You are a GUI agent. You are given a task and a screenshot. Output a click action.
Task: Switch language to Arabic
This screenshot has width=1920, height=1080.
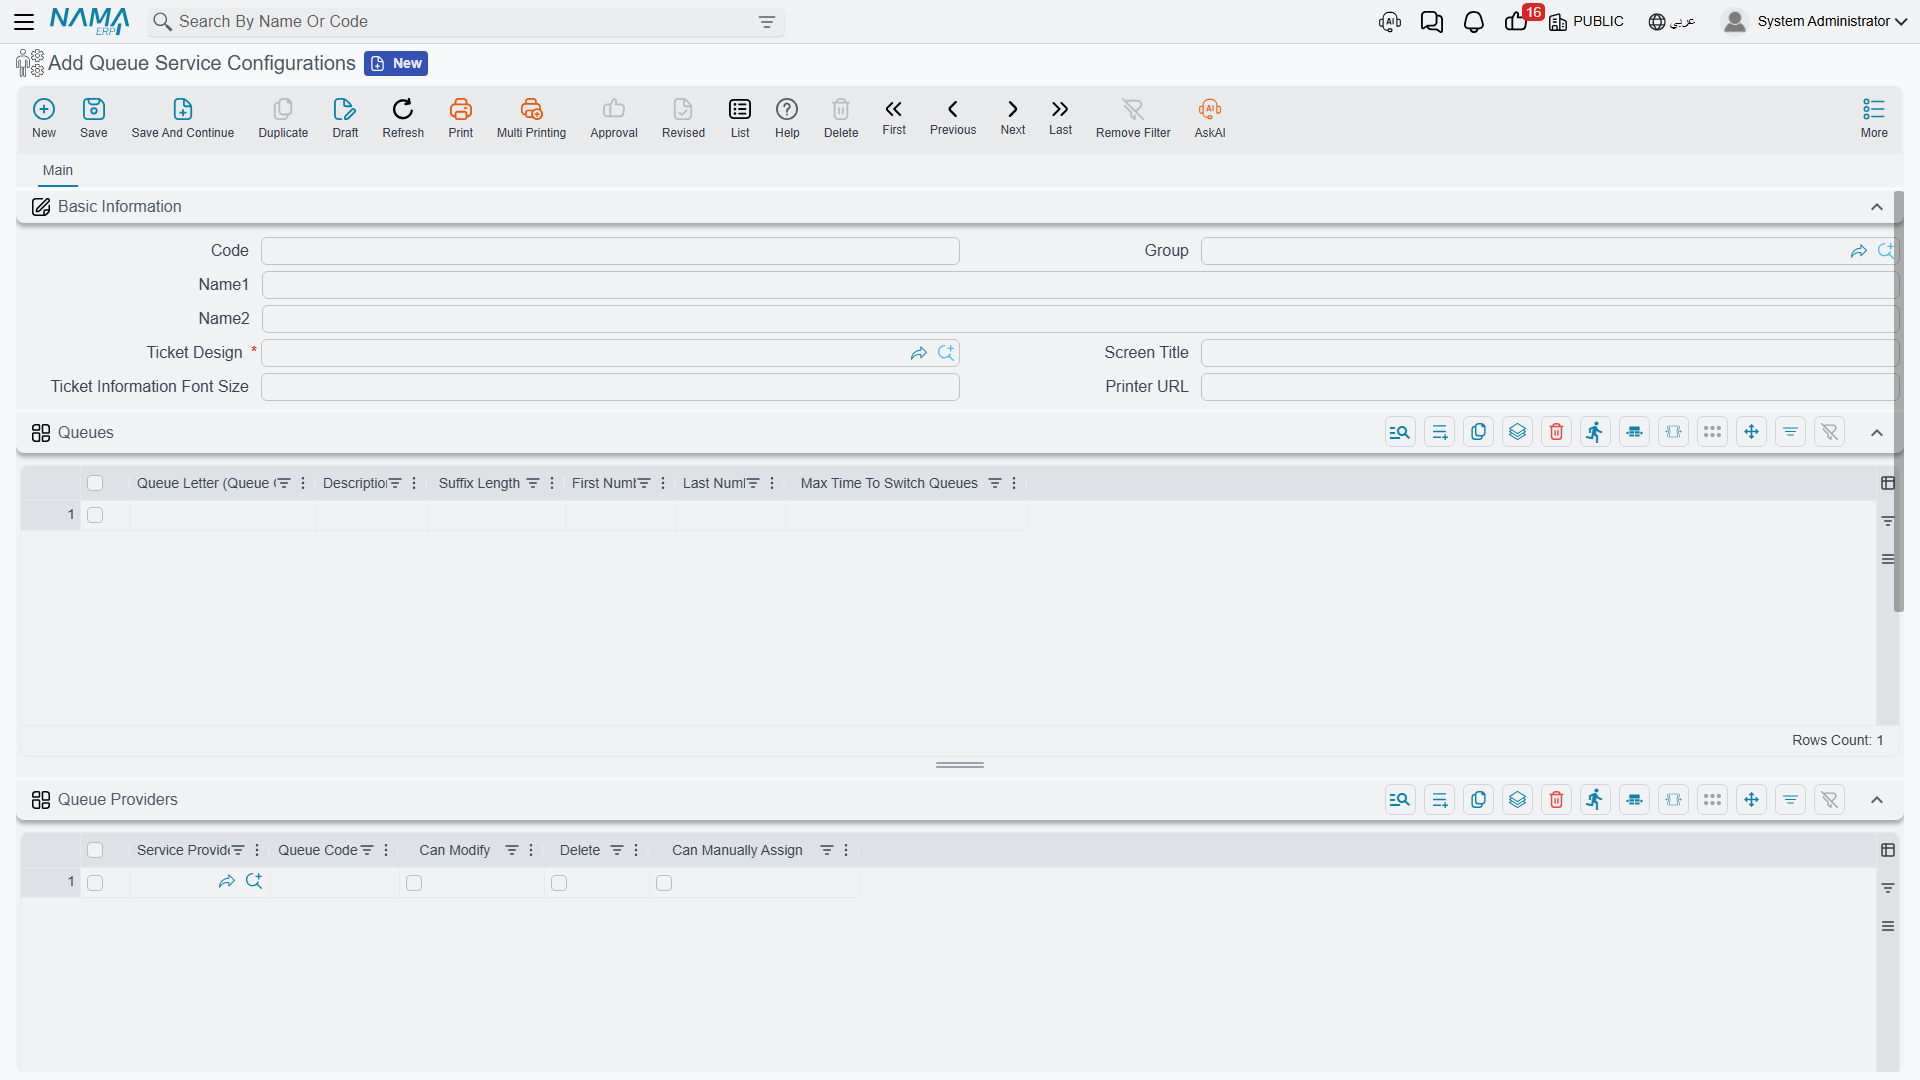[1672, 21]
